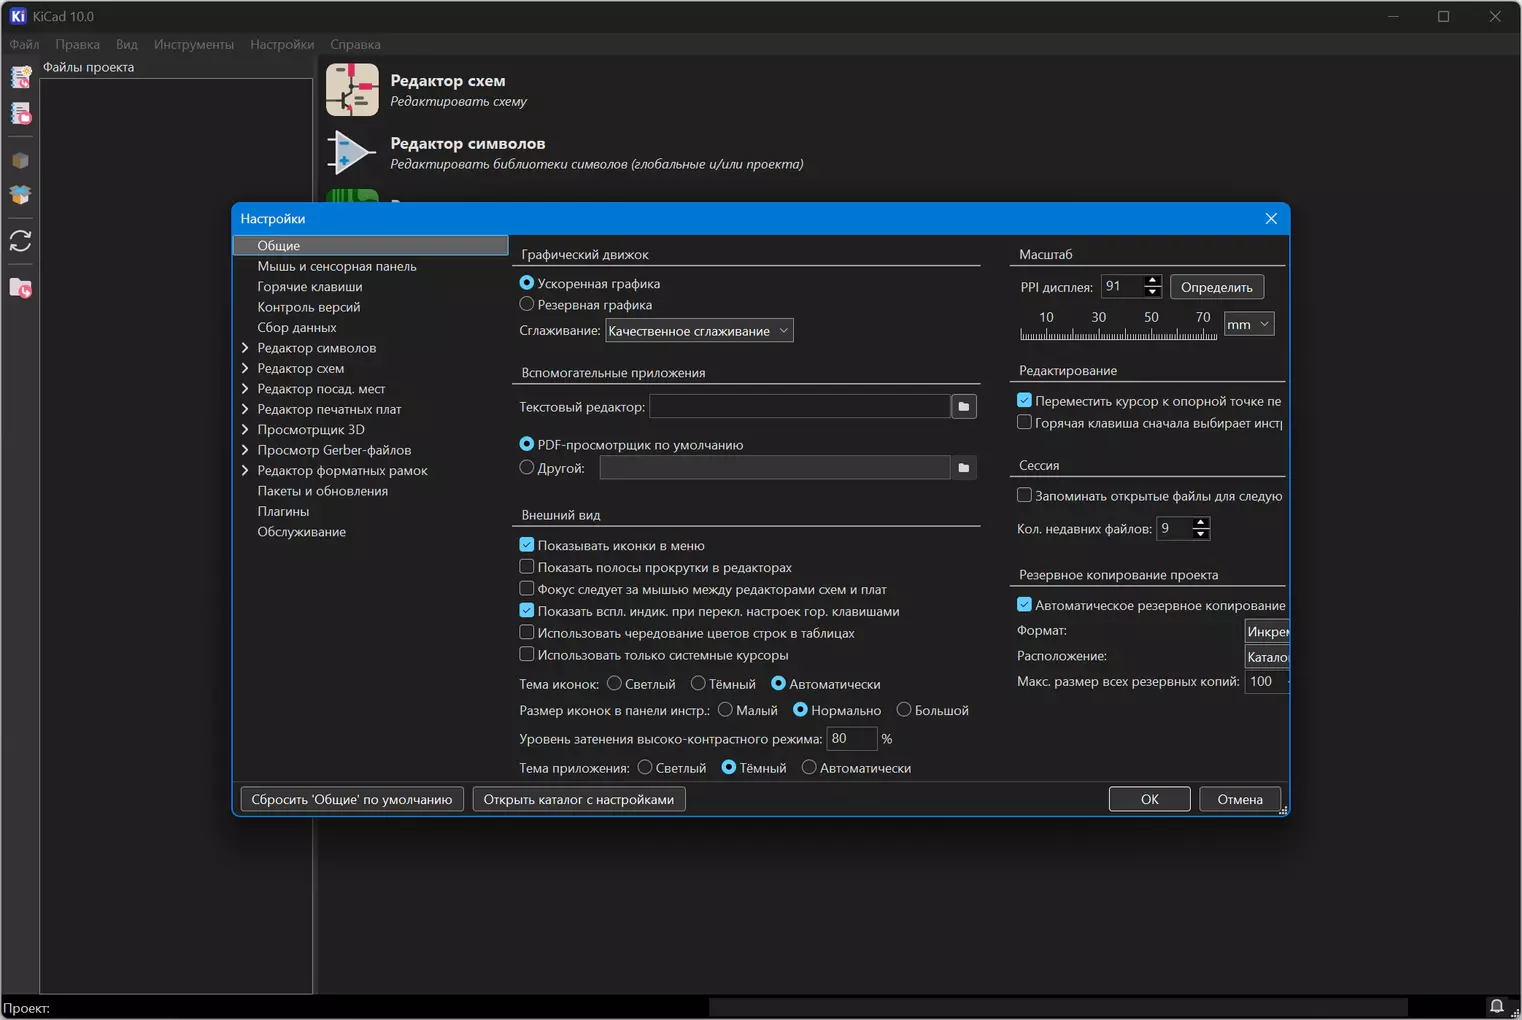
Task: Enable Показать полосы прокрутки в редакторах
Action: click(x=527, y=567)
